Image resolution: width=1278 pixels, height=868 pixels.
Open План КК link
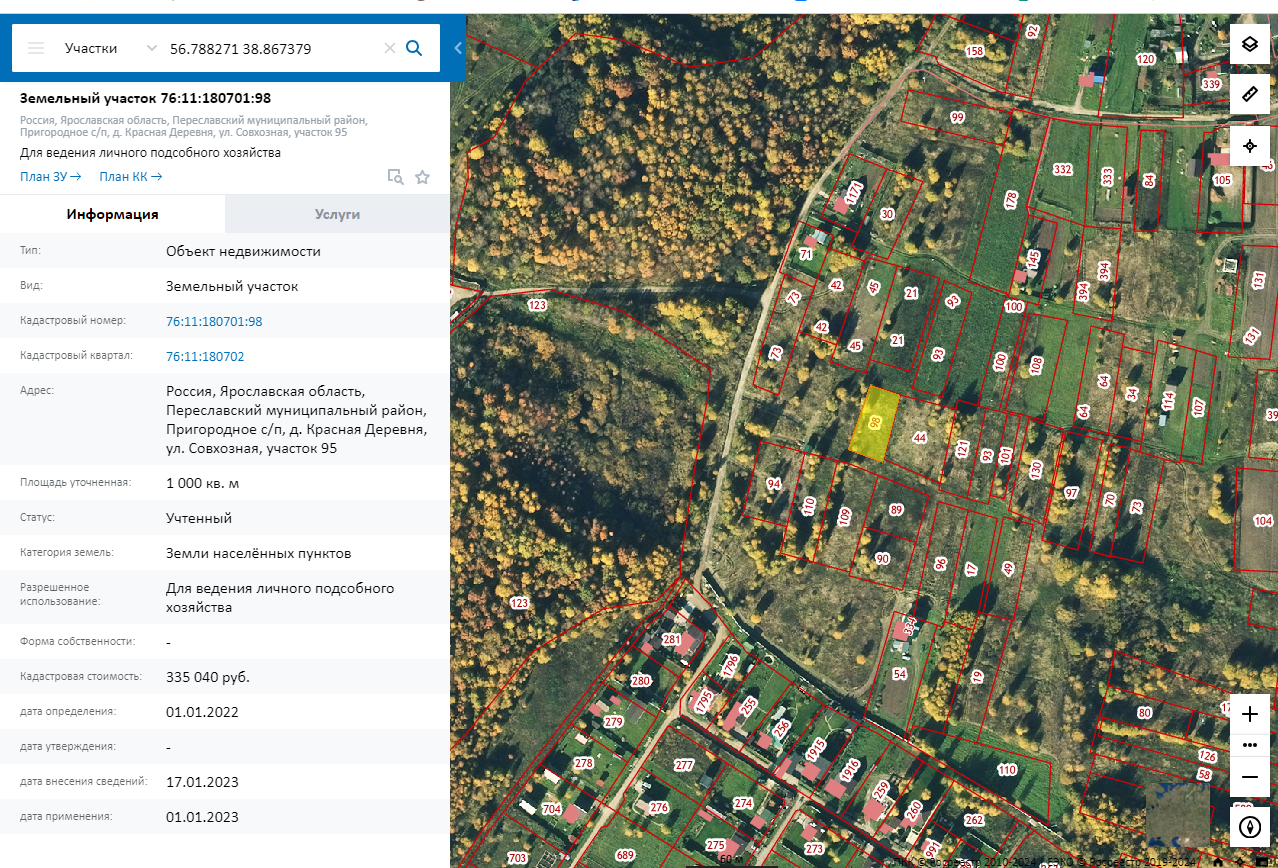(x=130, y=177)
